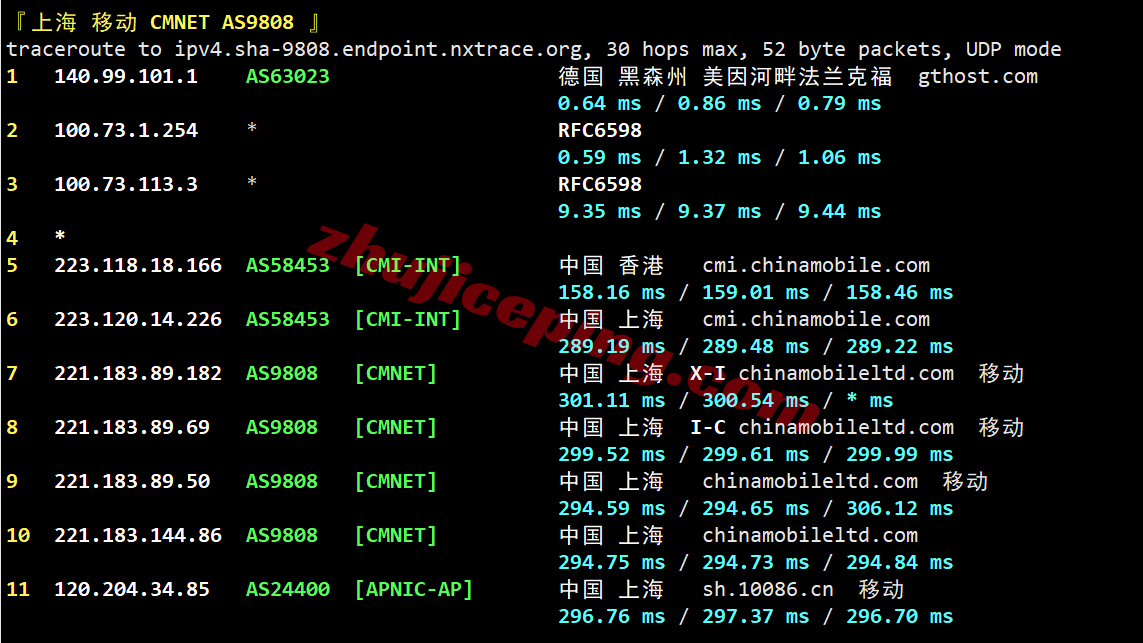Screen dimensions: 1143x643
Task: Click AS58453 in hop 6 row
Action: (x=288, y=319)
